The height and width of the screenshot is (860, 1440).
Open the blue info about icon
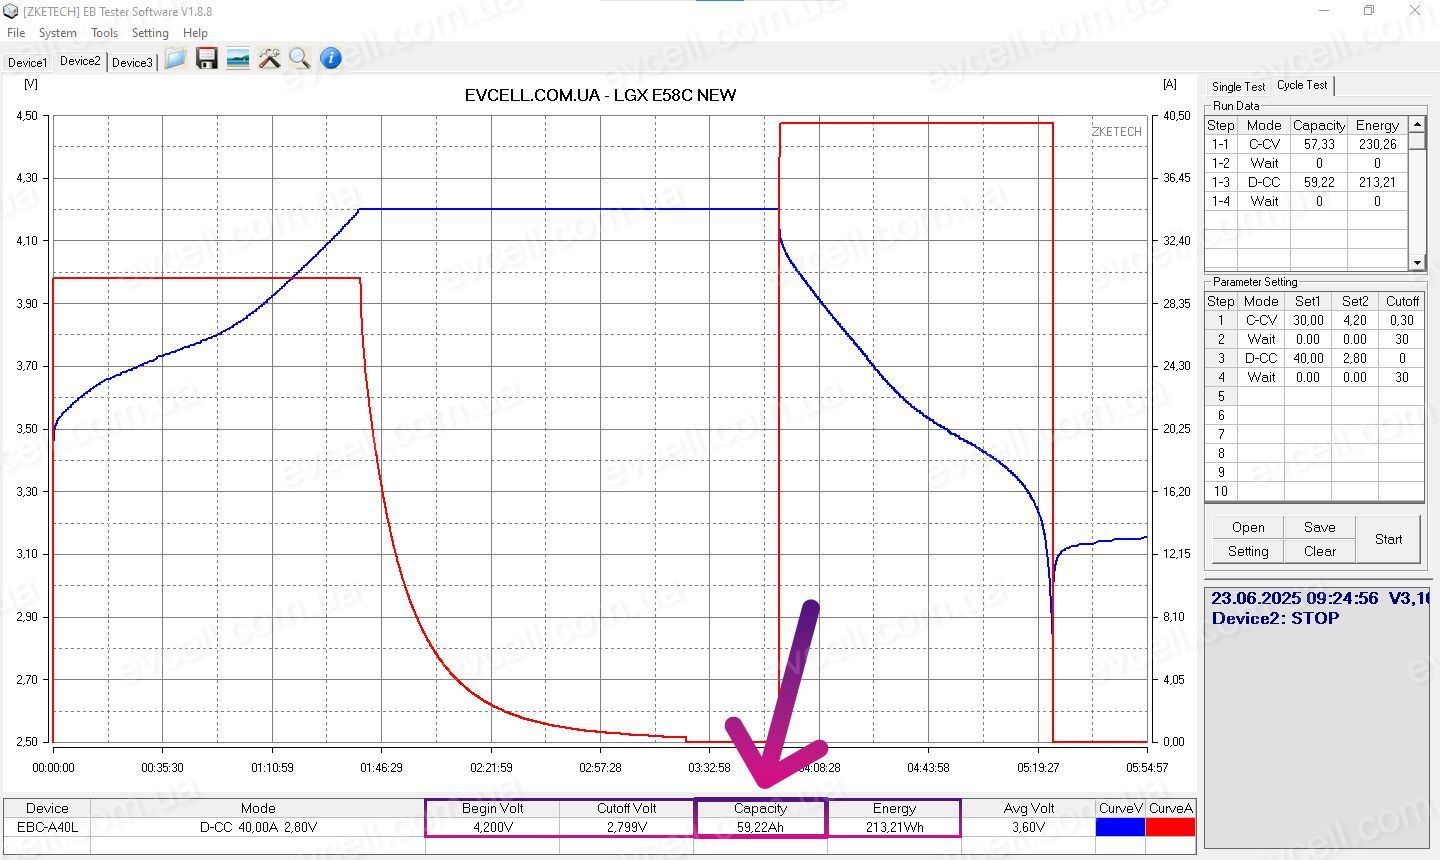[x=331, y=59]
